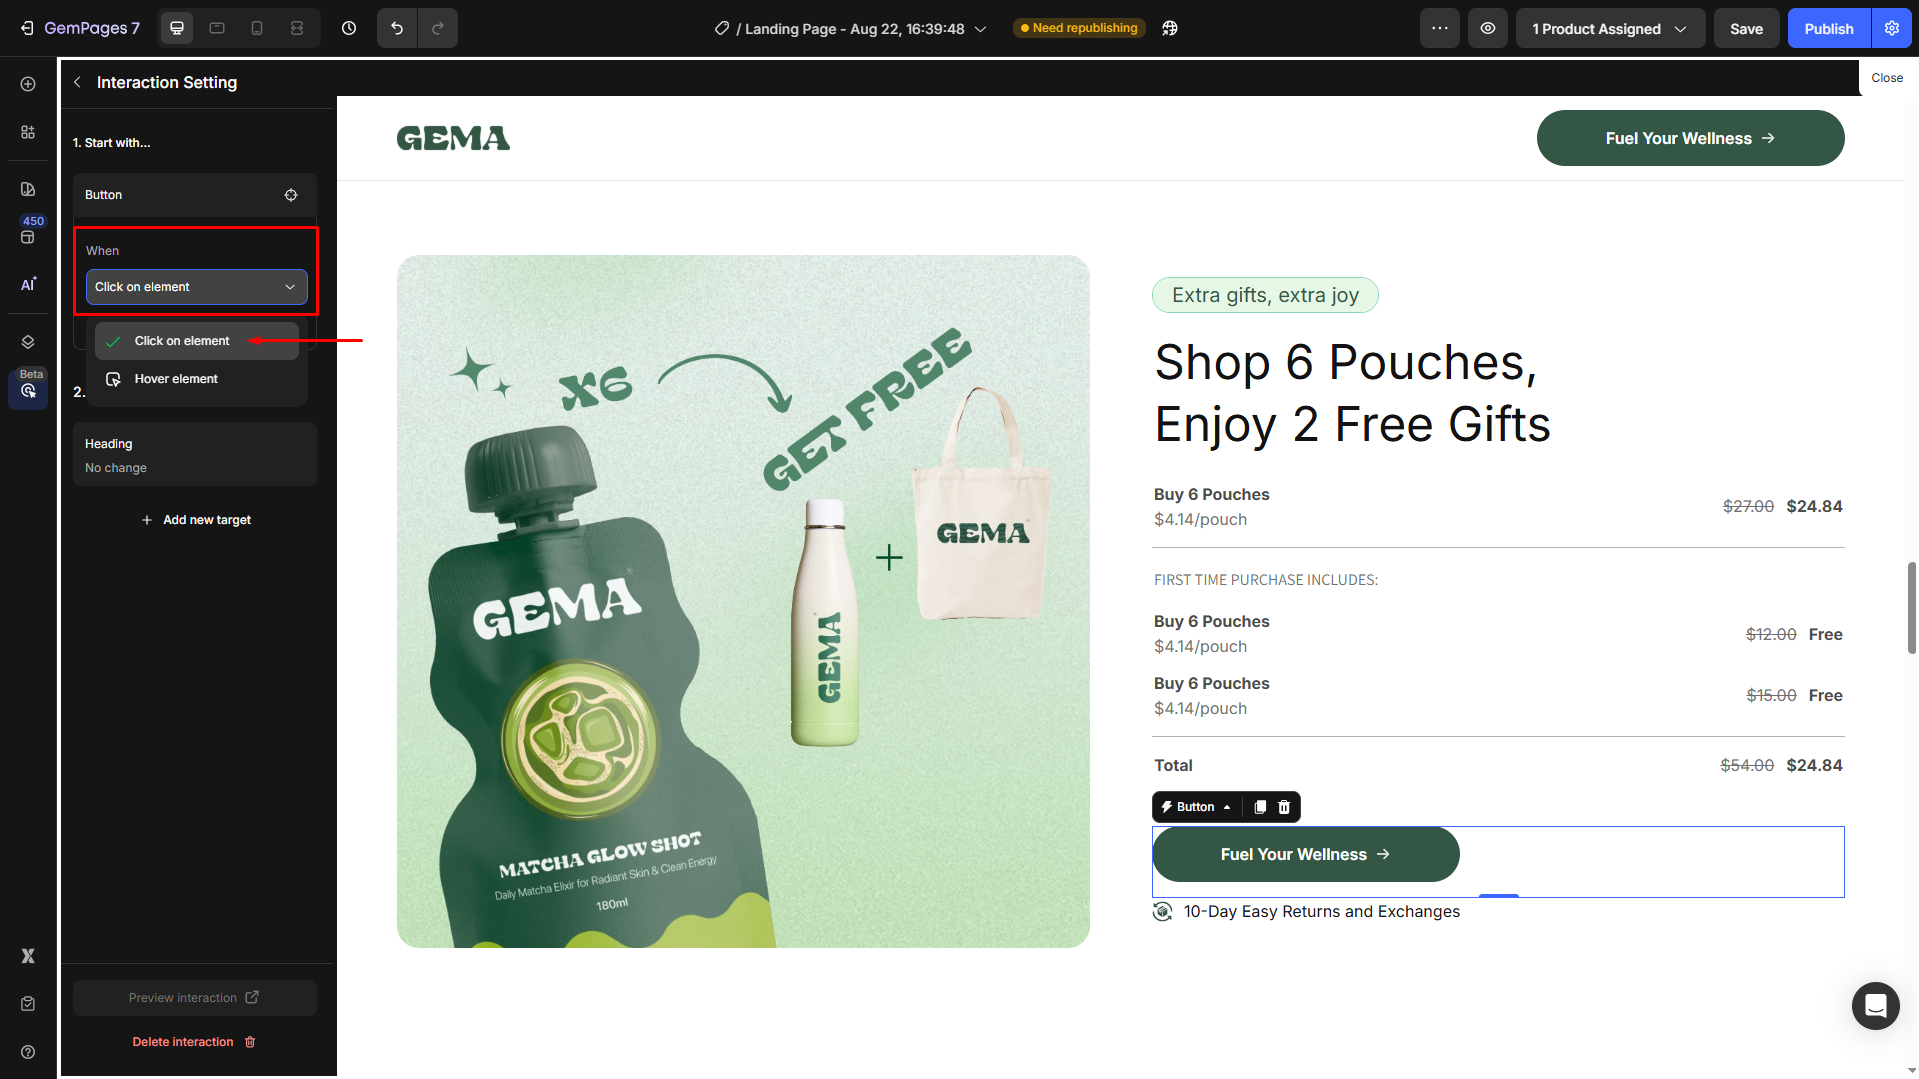Duplicate selected Button with copy icon
The width and height of the screenshot is (1919, 1079).
[x=1260, y=807]
